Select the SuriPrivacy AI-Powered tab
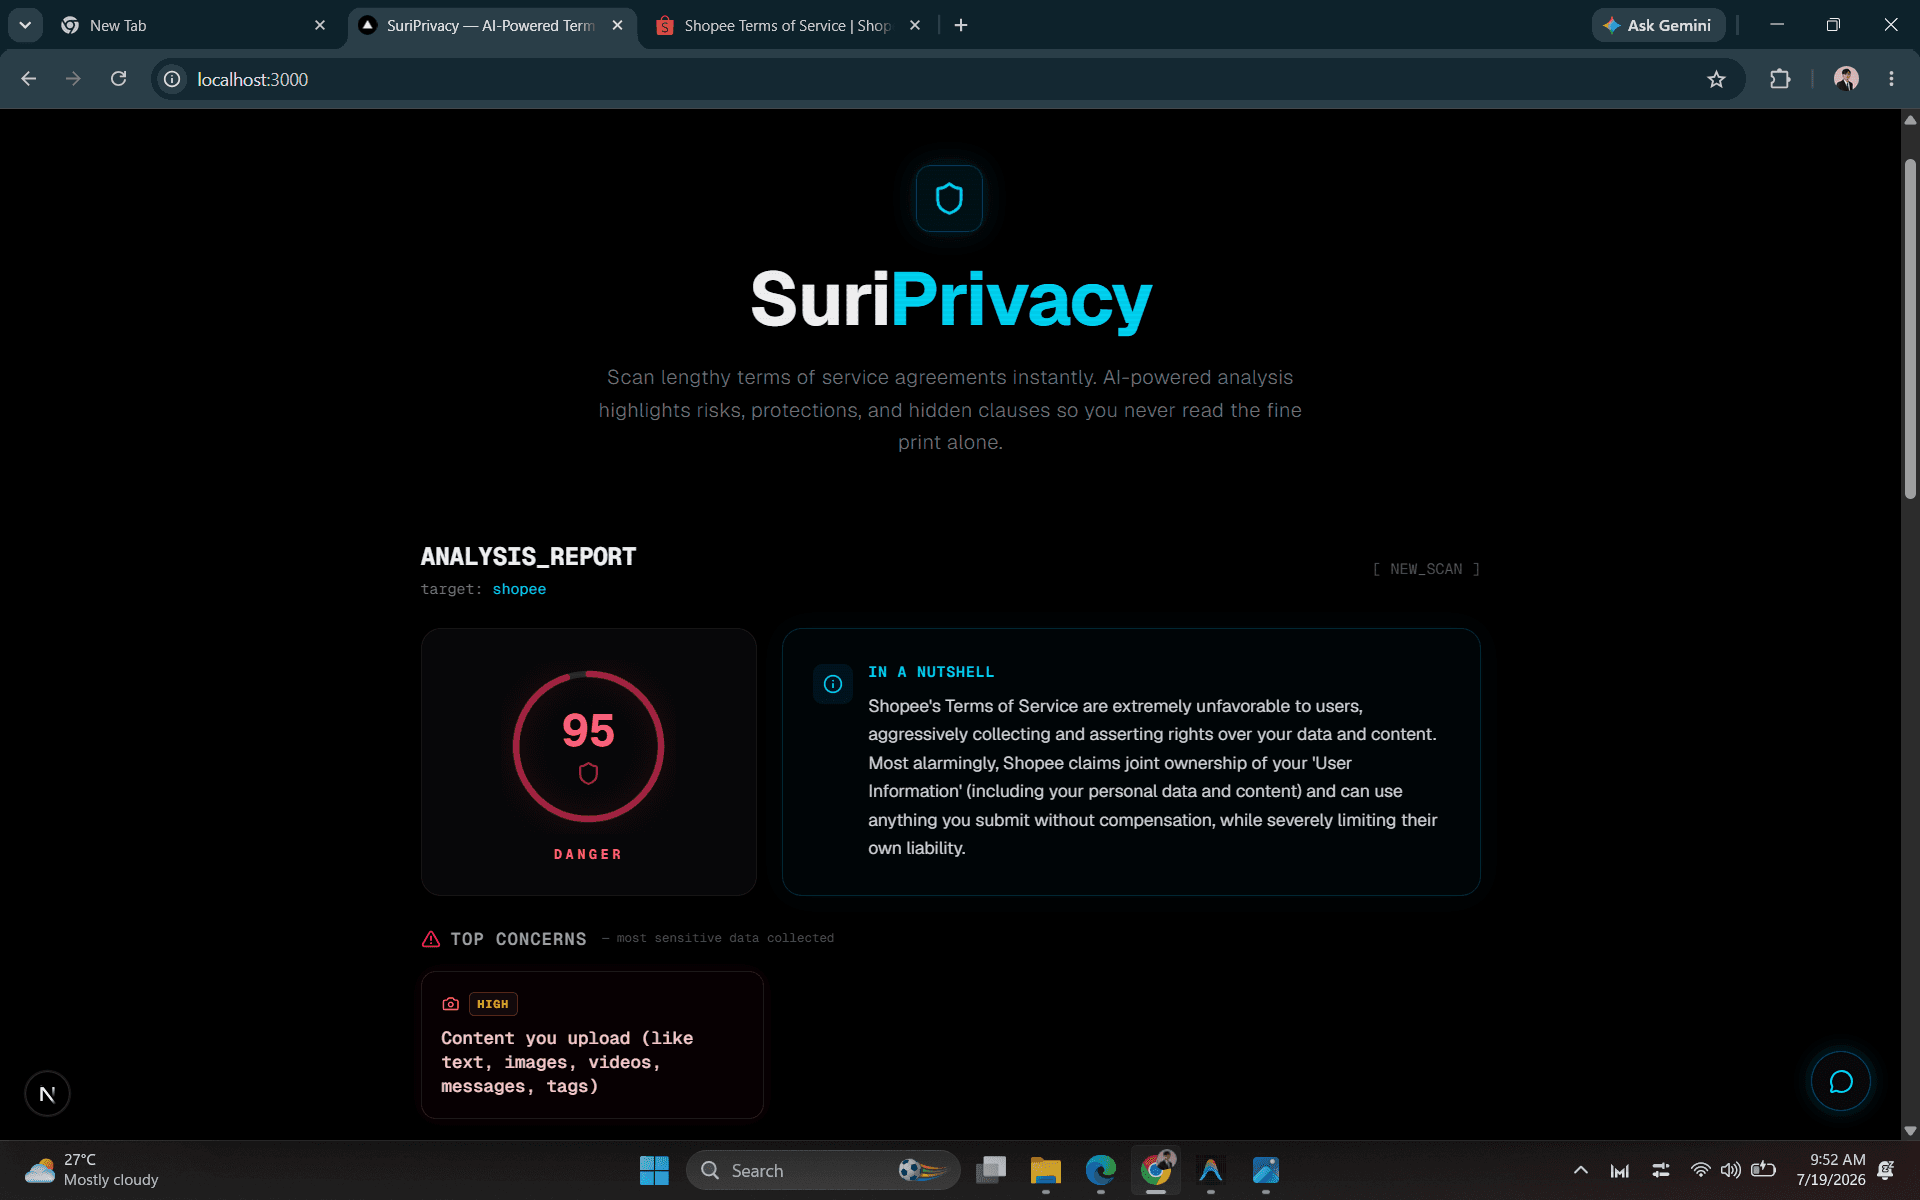Screen dimensions: 1920x1200 click(490, 25)
